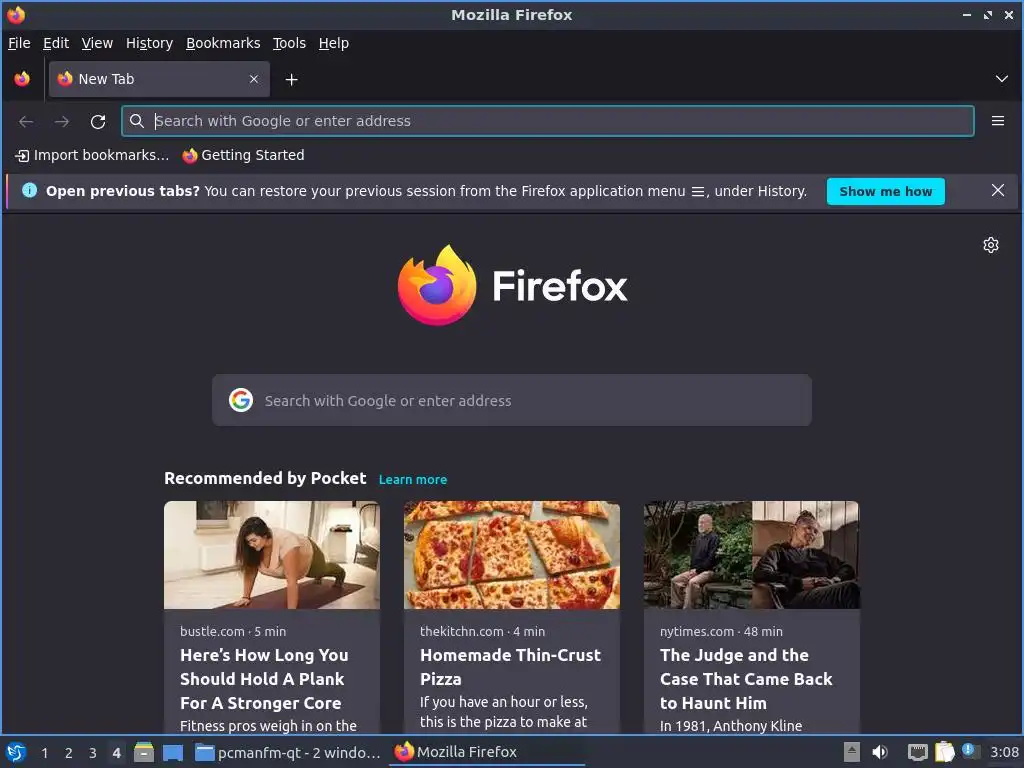Open the Getting Started bookmark
The height and width of the screenshot is (768, 1024).
coord(243,155)
